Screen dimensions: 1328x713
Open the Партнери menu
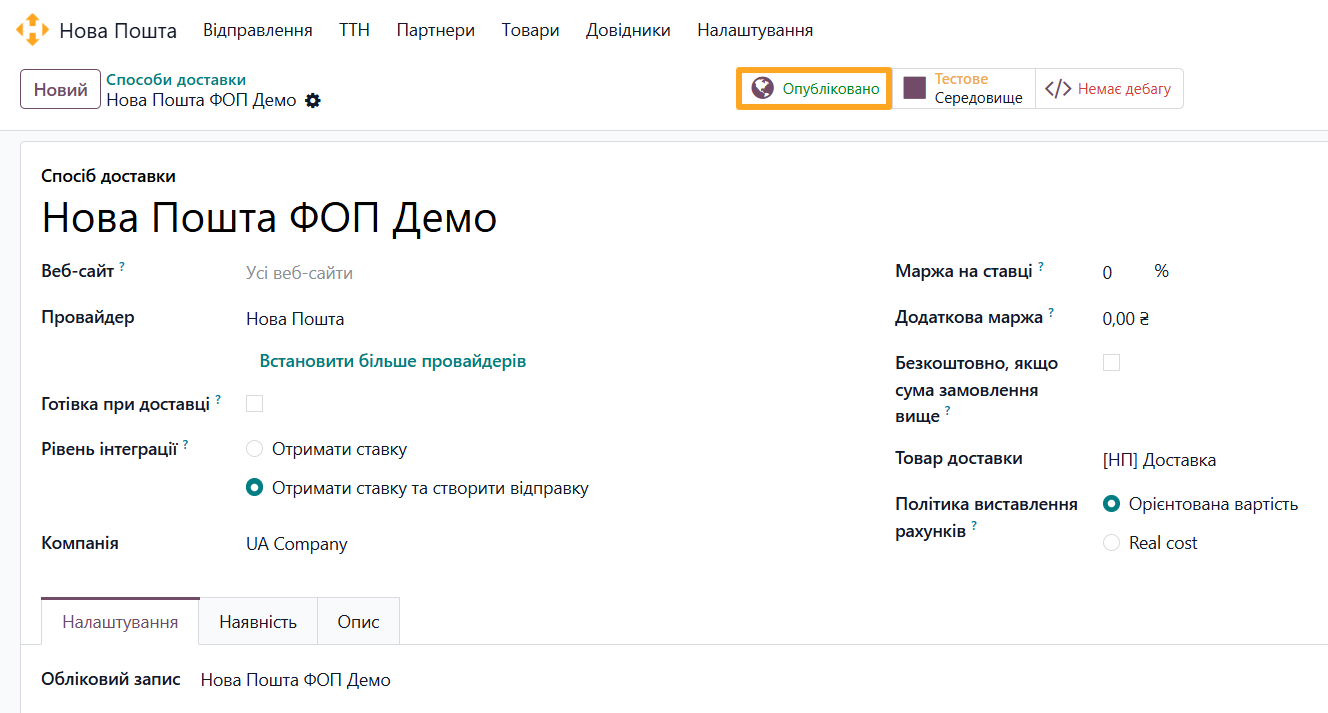(x=436, y=30)
